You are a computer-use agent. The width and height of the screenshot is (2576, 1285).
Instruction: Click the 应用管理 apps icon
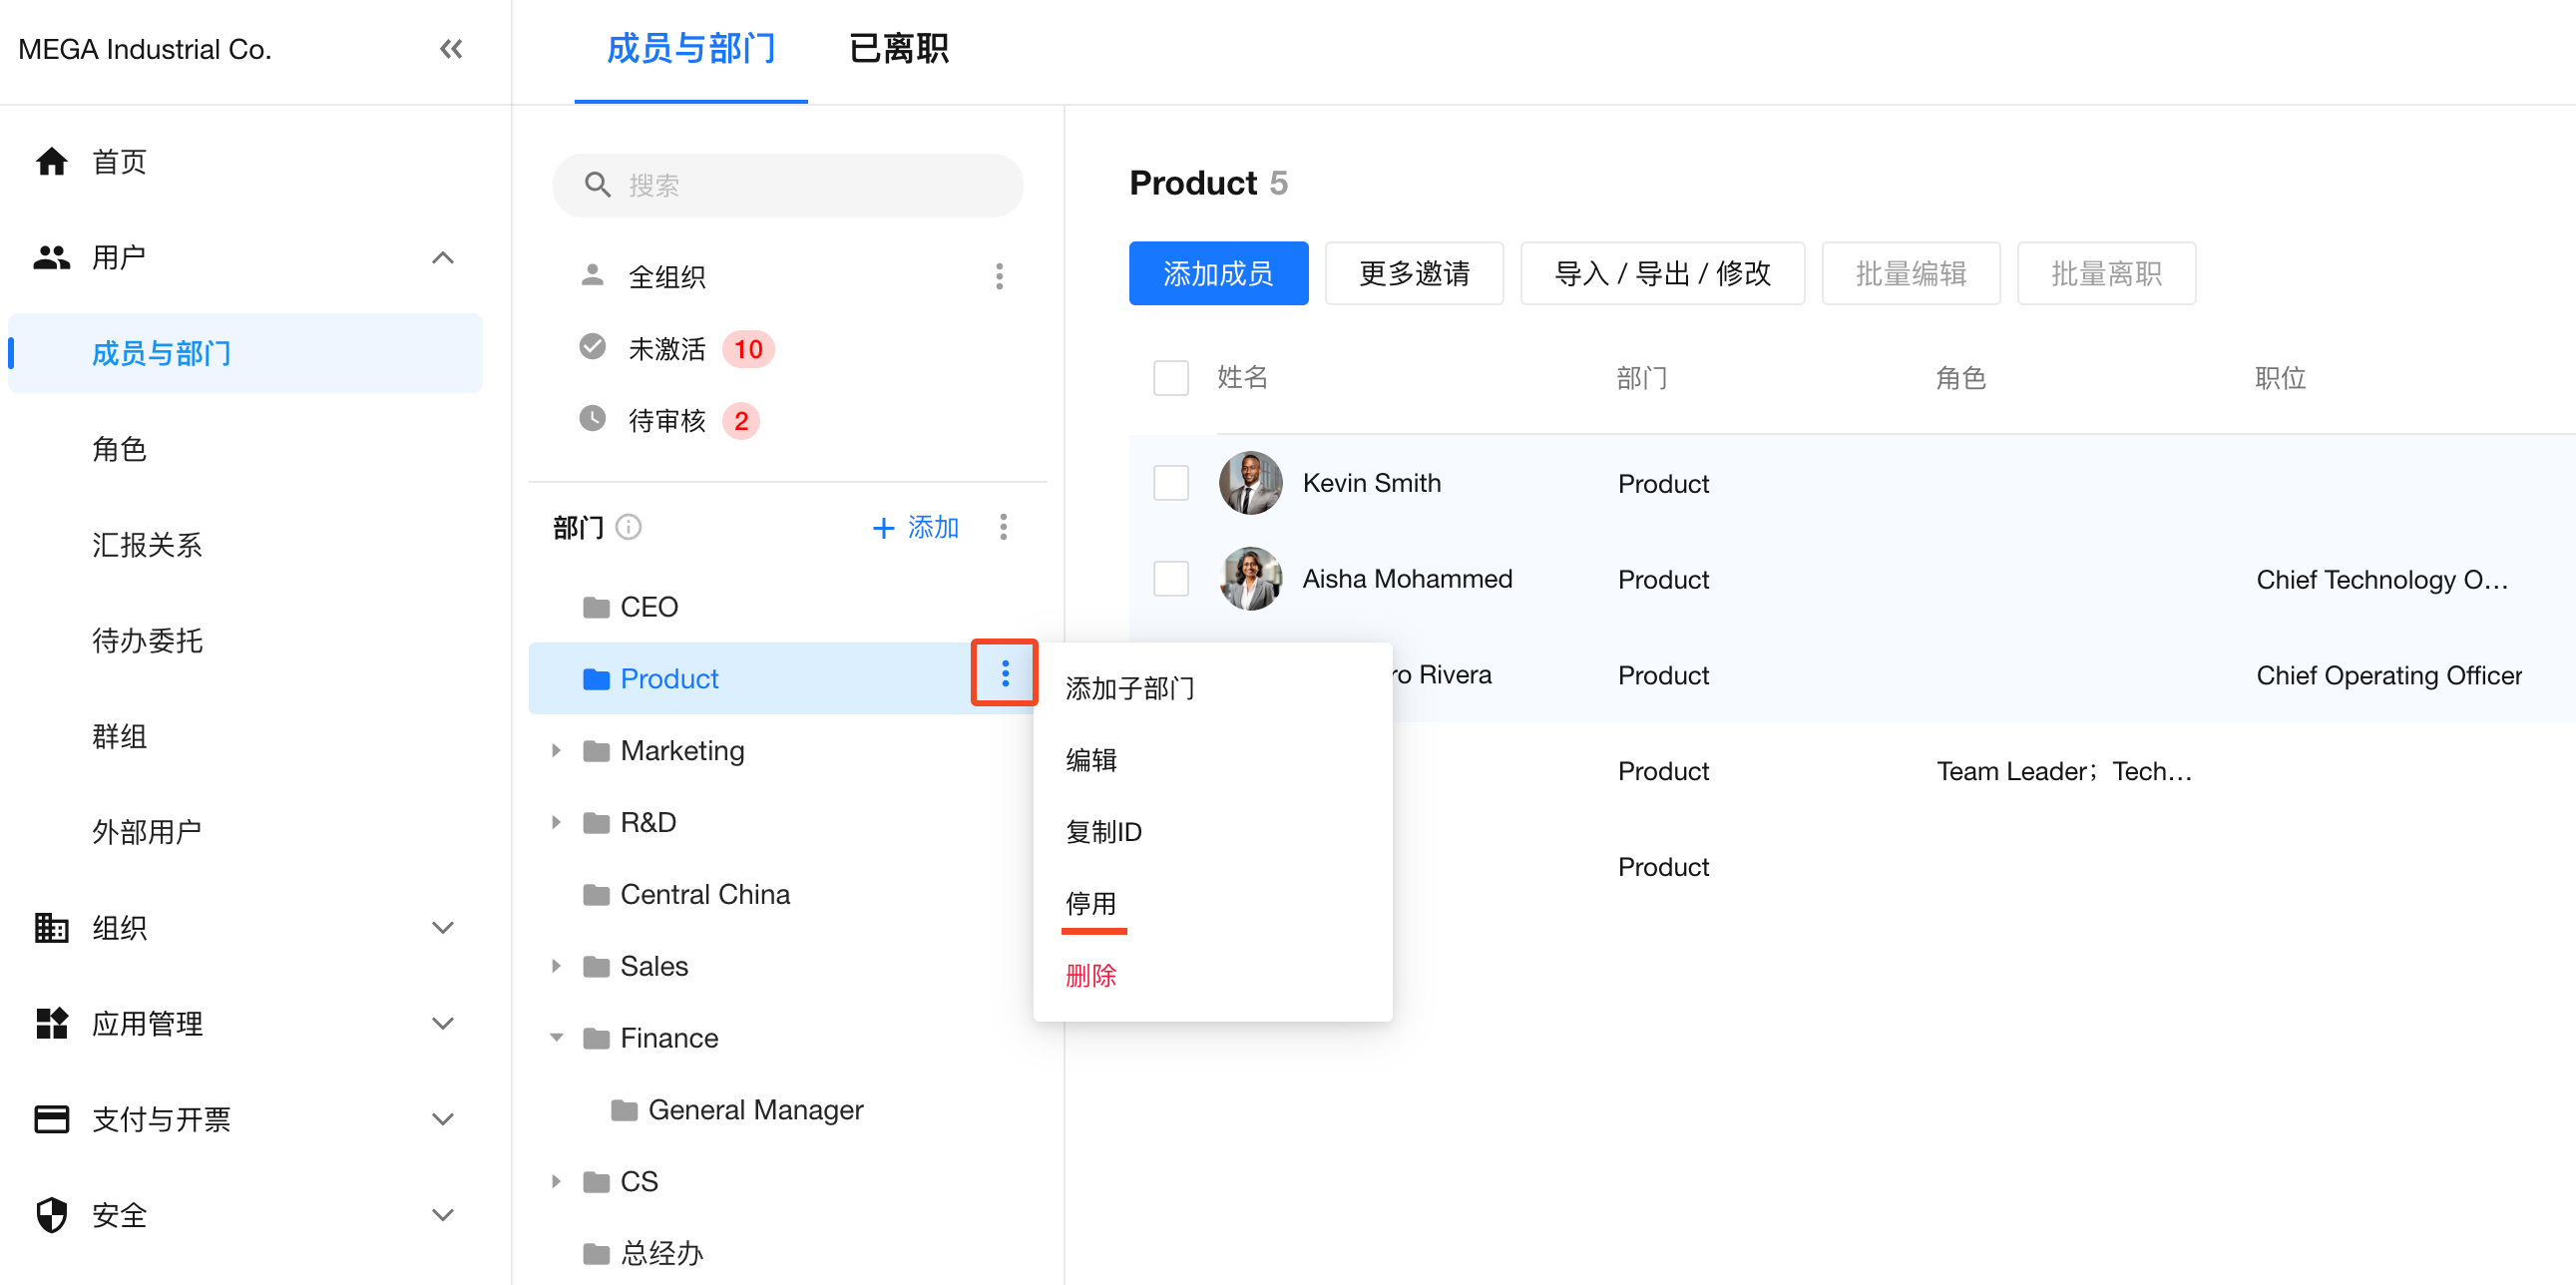[51, 1022]
